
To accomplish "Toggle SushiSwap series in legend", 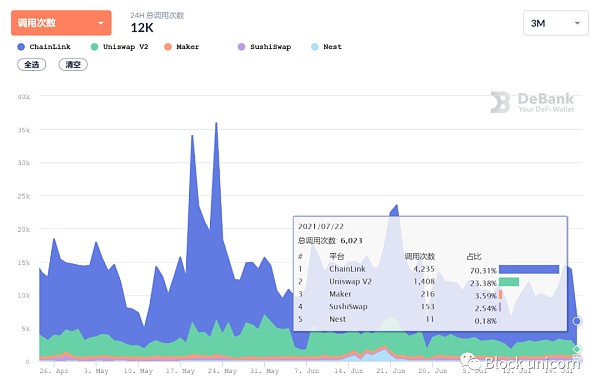I will 264,47.
